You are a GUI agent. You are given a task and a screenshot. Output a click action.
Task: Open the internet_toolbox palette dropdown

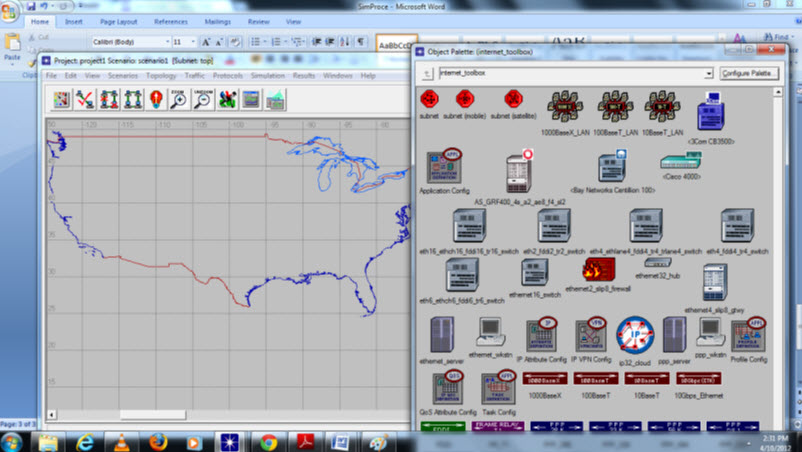point(708,74)
